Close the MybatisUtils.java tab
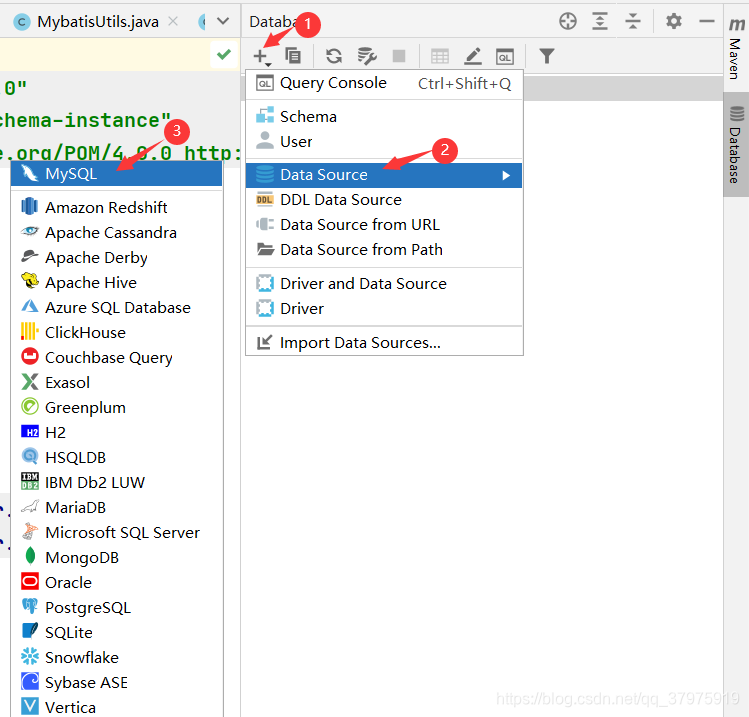 point(173,21)
